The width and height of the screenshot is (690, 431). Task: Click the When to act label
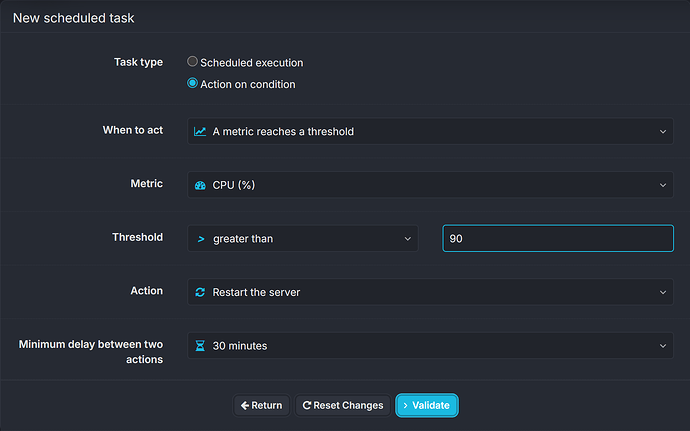pos(132,130)
